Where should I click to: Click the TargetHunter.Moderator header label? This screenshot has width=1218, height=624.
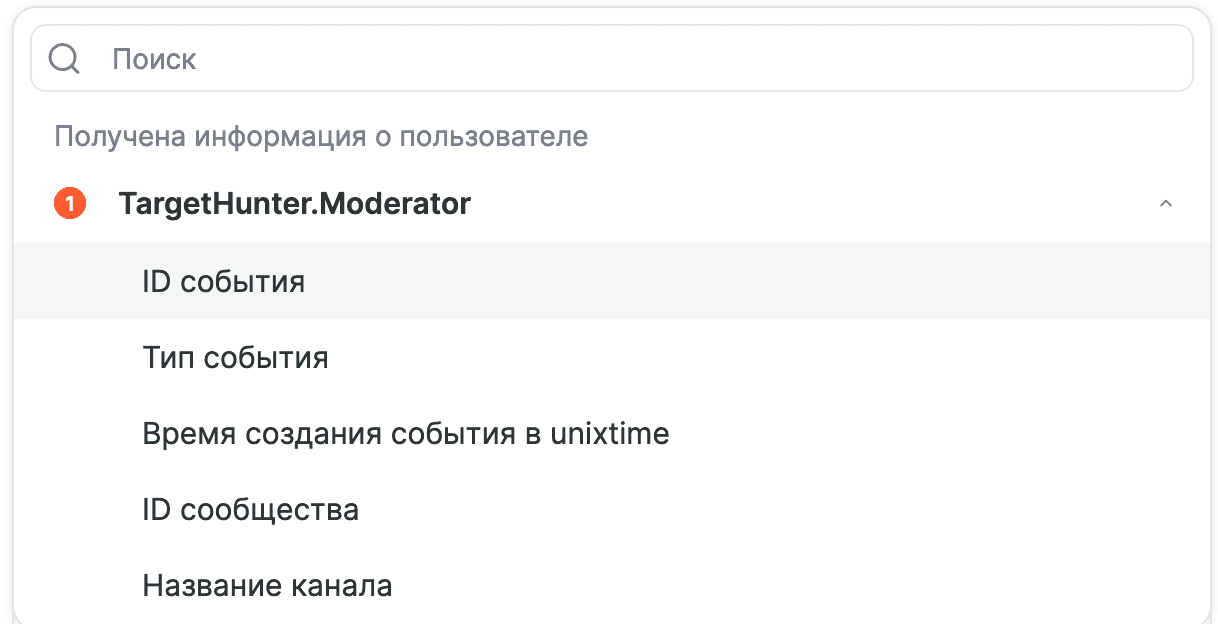(294, 203)
